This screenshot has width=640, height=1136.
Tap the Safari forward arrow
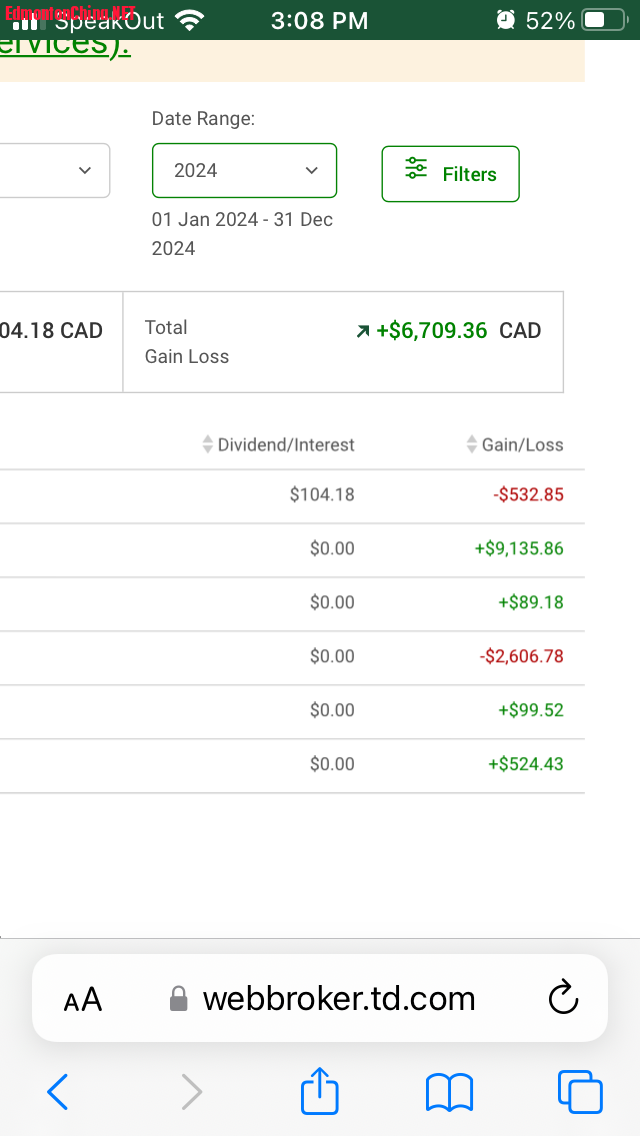pos(191,1091)
